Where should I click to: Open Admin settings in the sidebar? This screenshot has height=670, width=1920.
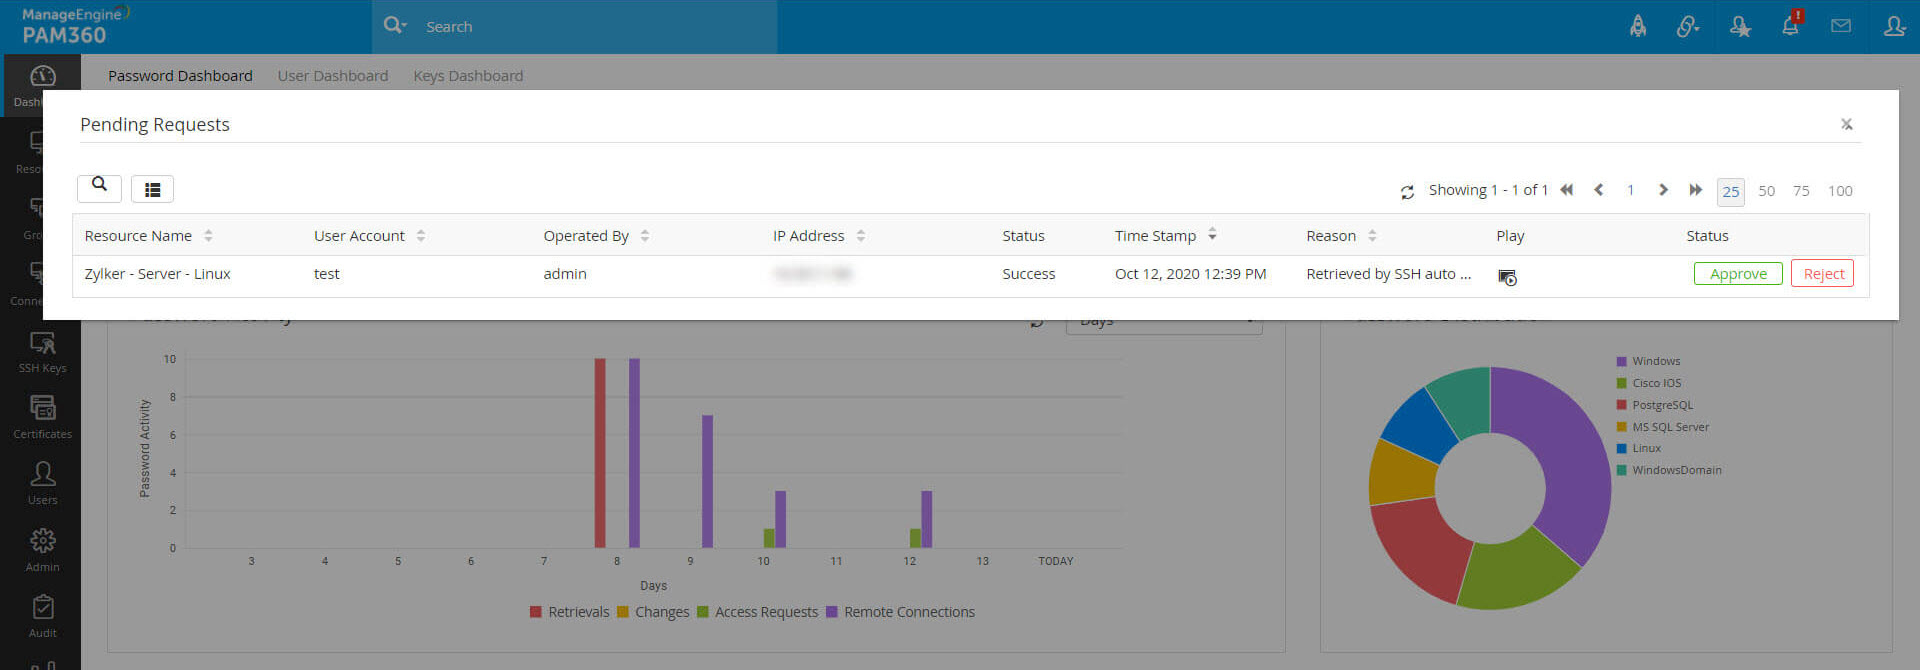42,550
